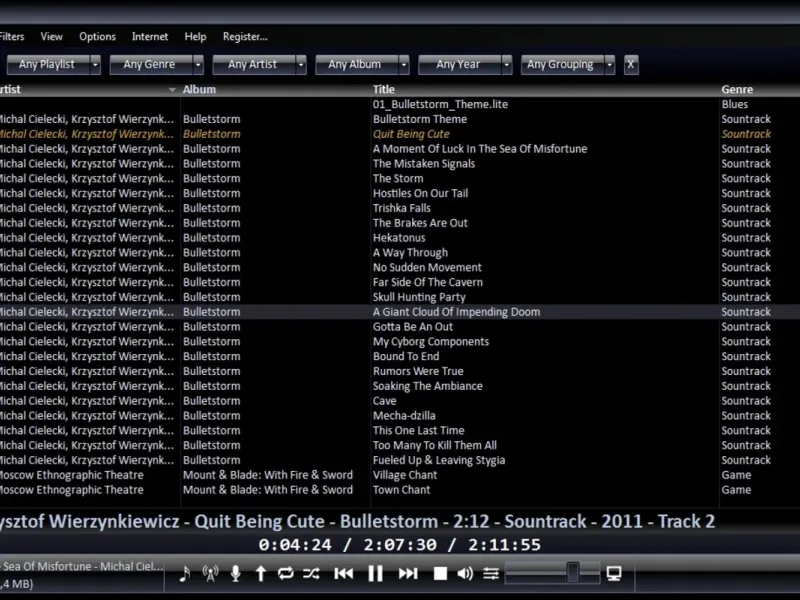Open the Options menu
800x600 pixels.
coord(97,37)
